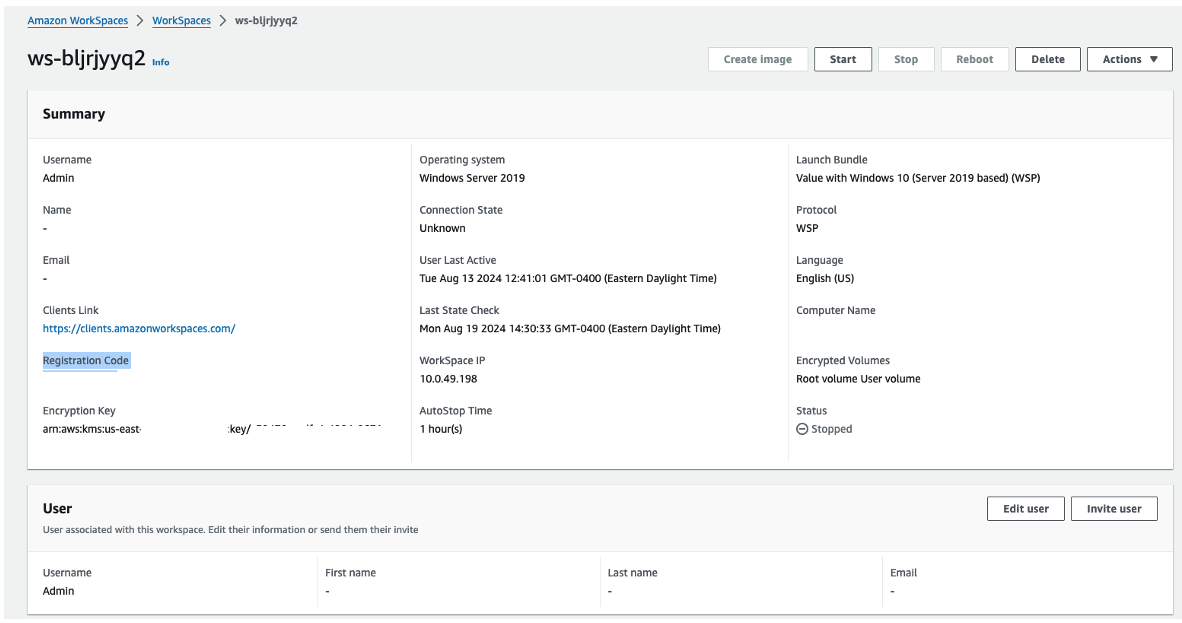
Task: Start the WorkSpace
Action: pyautogui.click(x=843, y=60)
